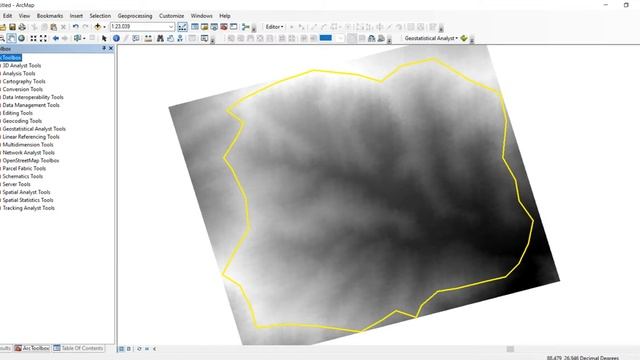Launch the Geostatistical Wizard icon
The width and height of the screenshot is (640, 360).
(x=464, y=38)
